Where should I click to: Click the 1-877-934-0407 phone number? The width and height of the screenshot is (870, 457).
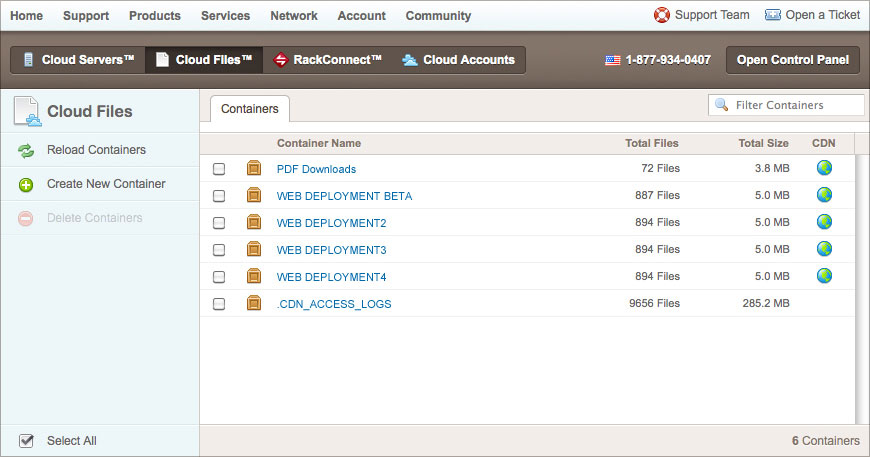point(668,60)
